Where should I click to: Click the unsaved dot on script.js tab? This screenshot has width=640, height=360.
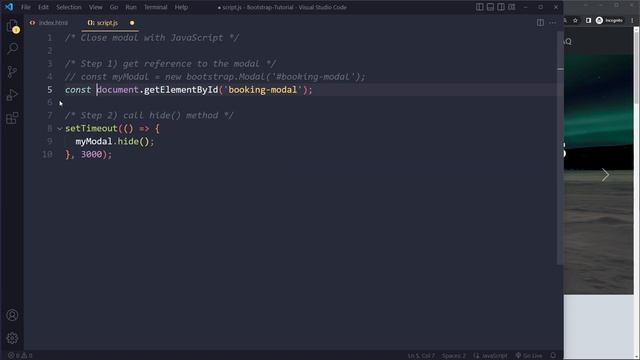[132, 23]
